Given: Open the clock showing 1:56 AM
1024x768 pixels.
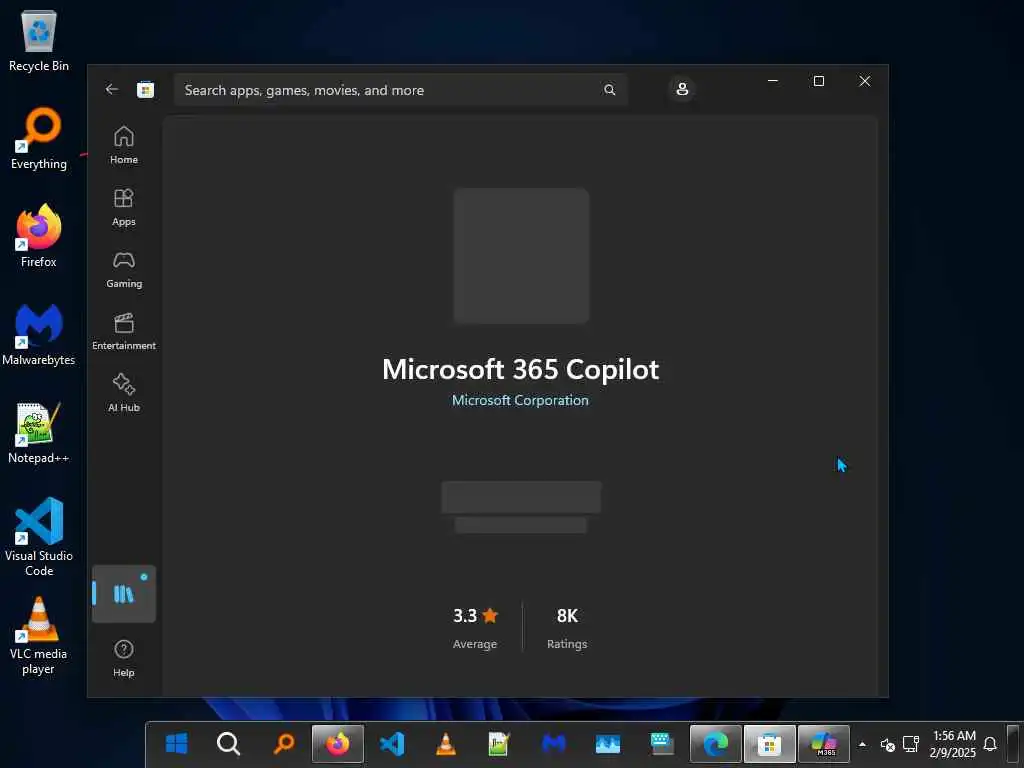Looking at the screenshot, I should (953, 744).
